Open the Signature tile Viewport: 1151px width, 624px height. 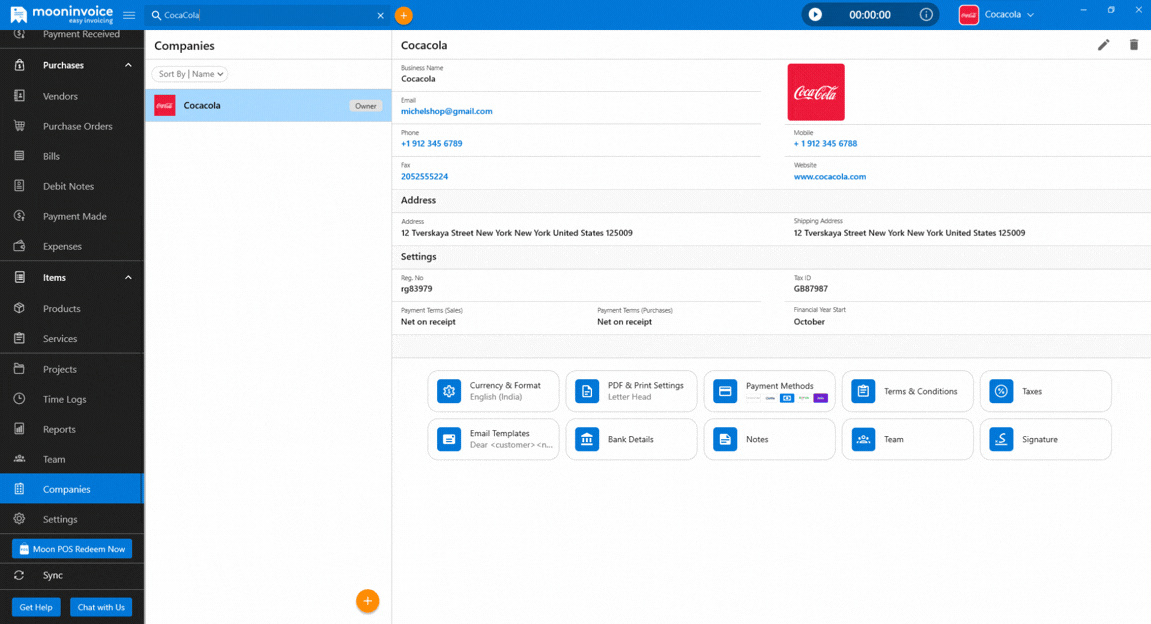[x=1045, y=439]
